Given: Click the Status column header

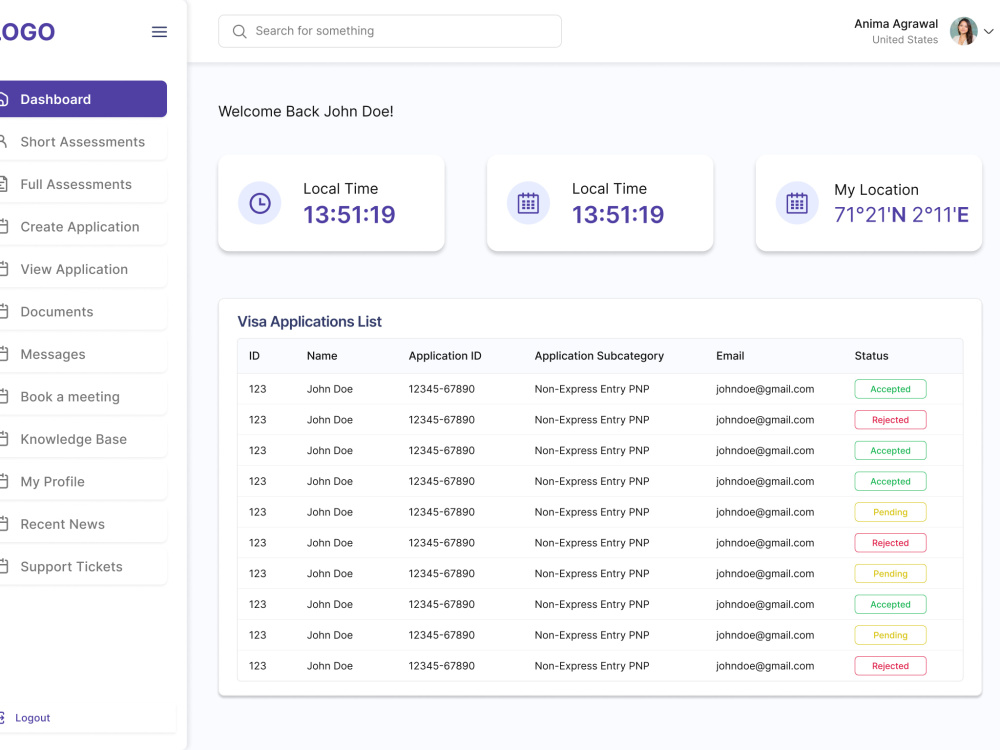Looking at the screenshot, I should tap(871, 356).
